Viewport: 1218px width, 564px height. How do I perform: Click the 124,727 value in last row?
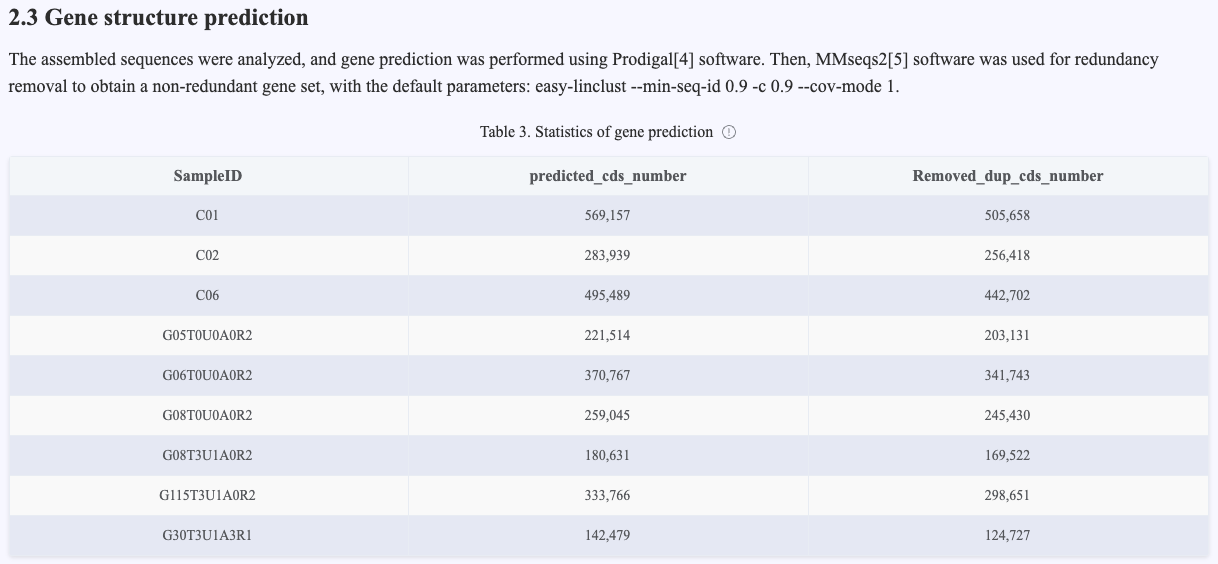click(1008, 535)
